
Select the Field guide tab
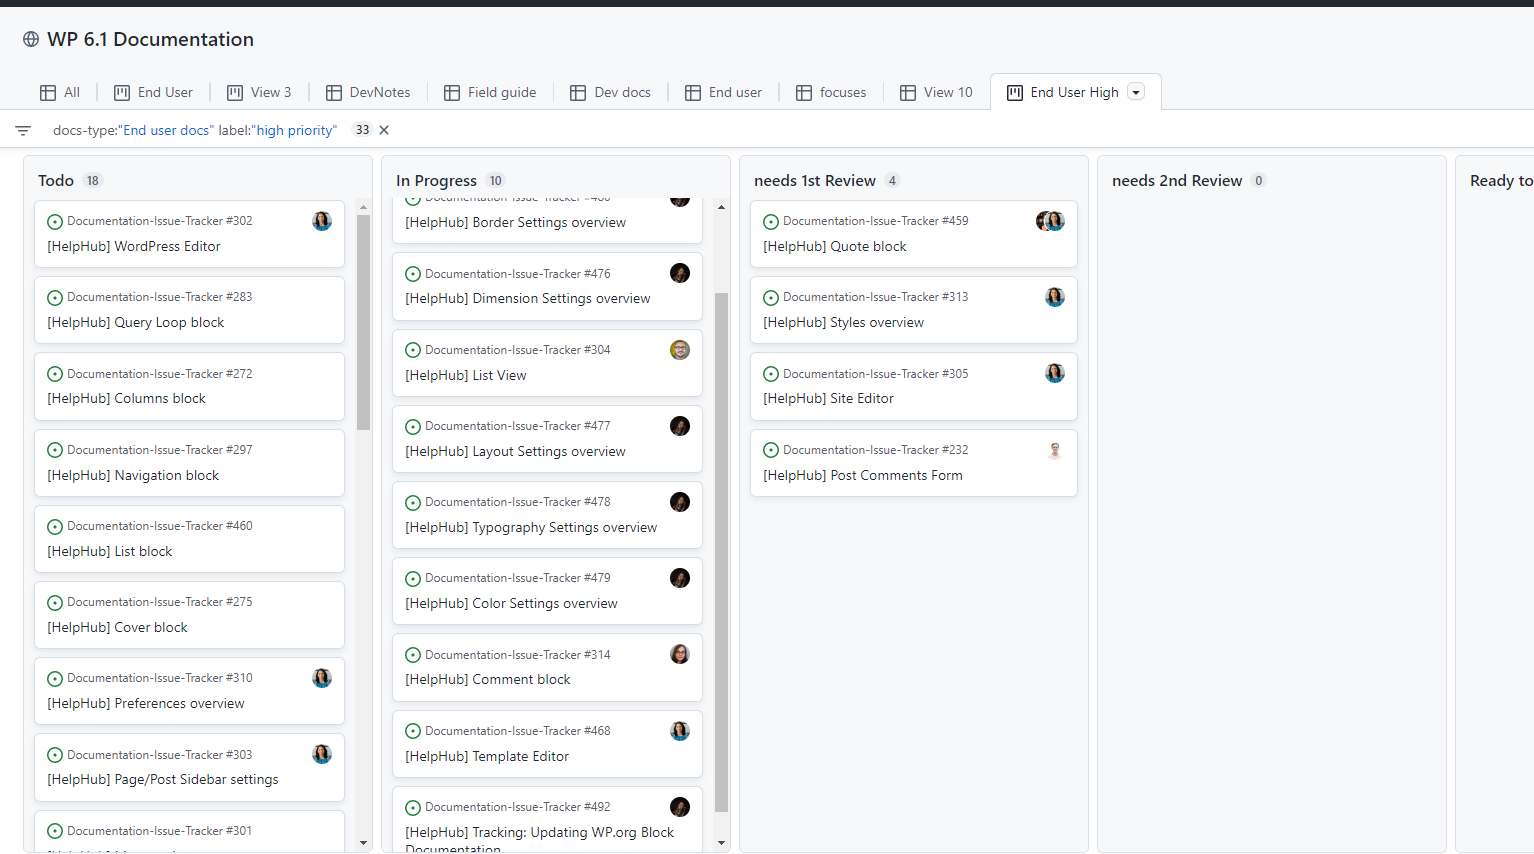point(490,92)
